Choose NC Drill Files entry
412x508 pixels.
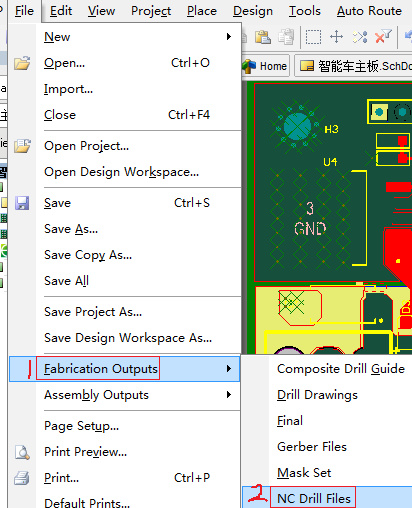[x=328, y=497]
